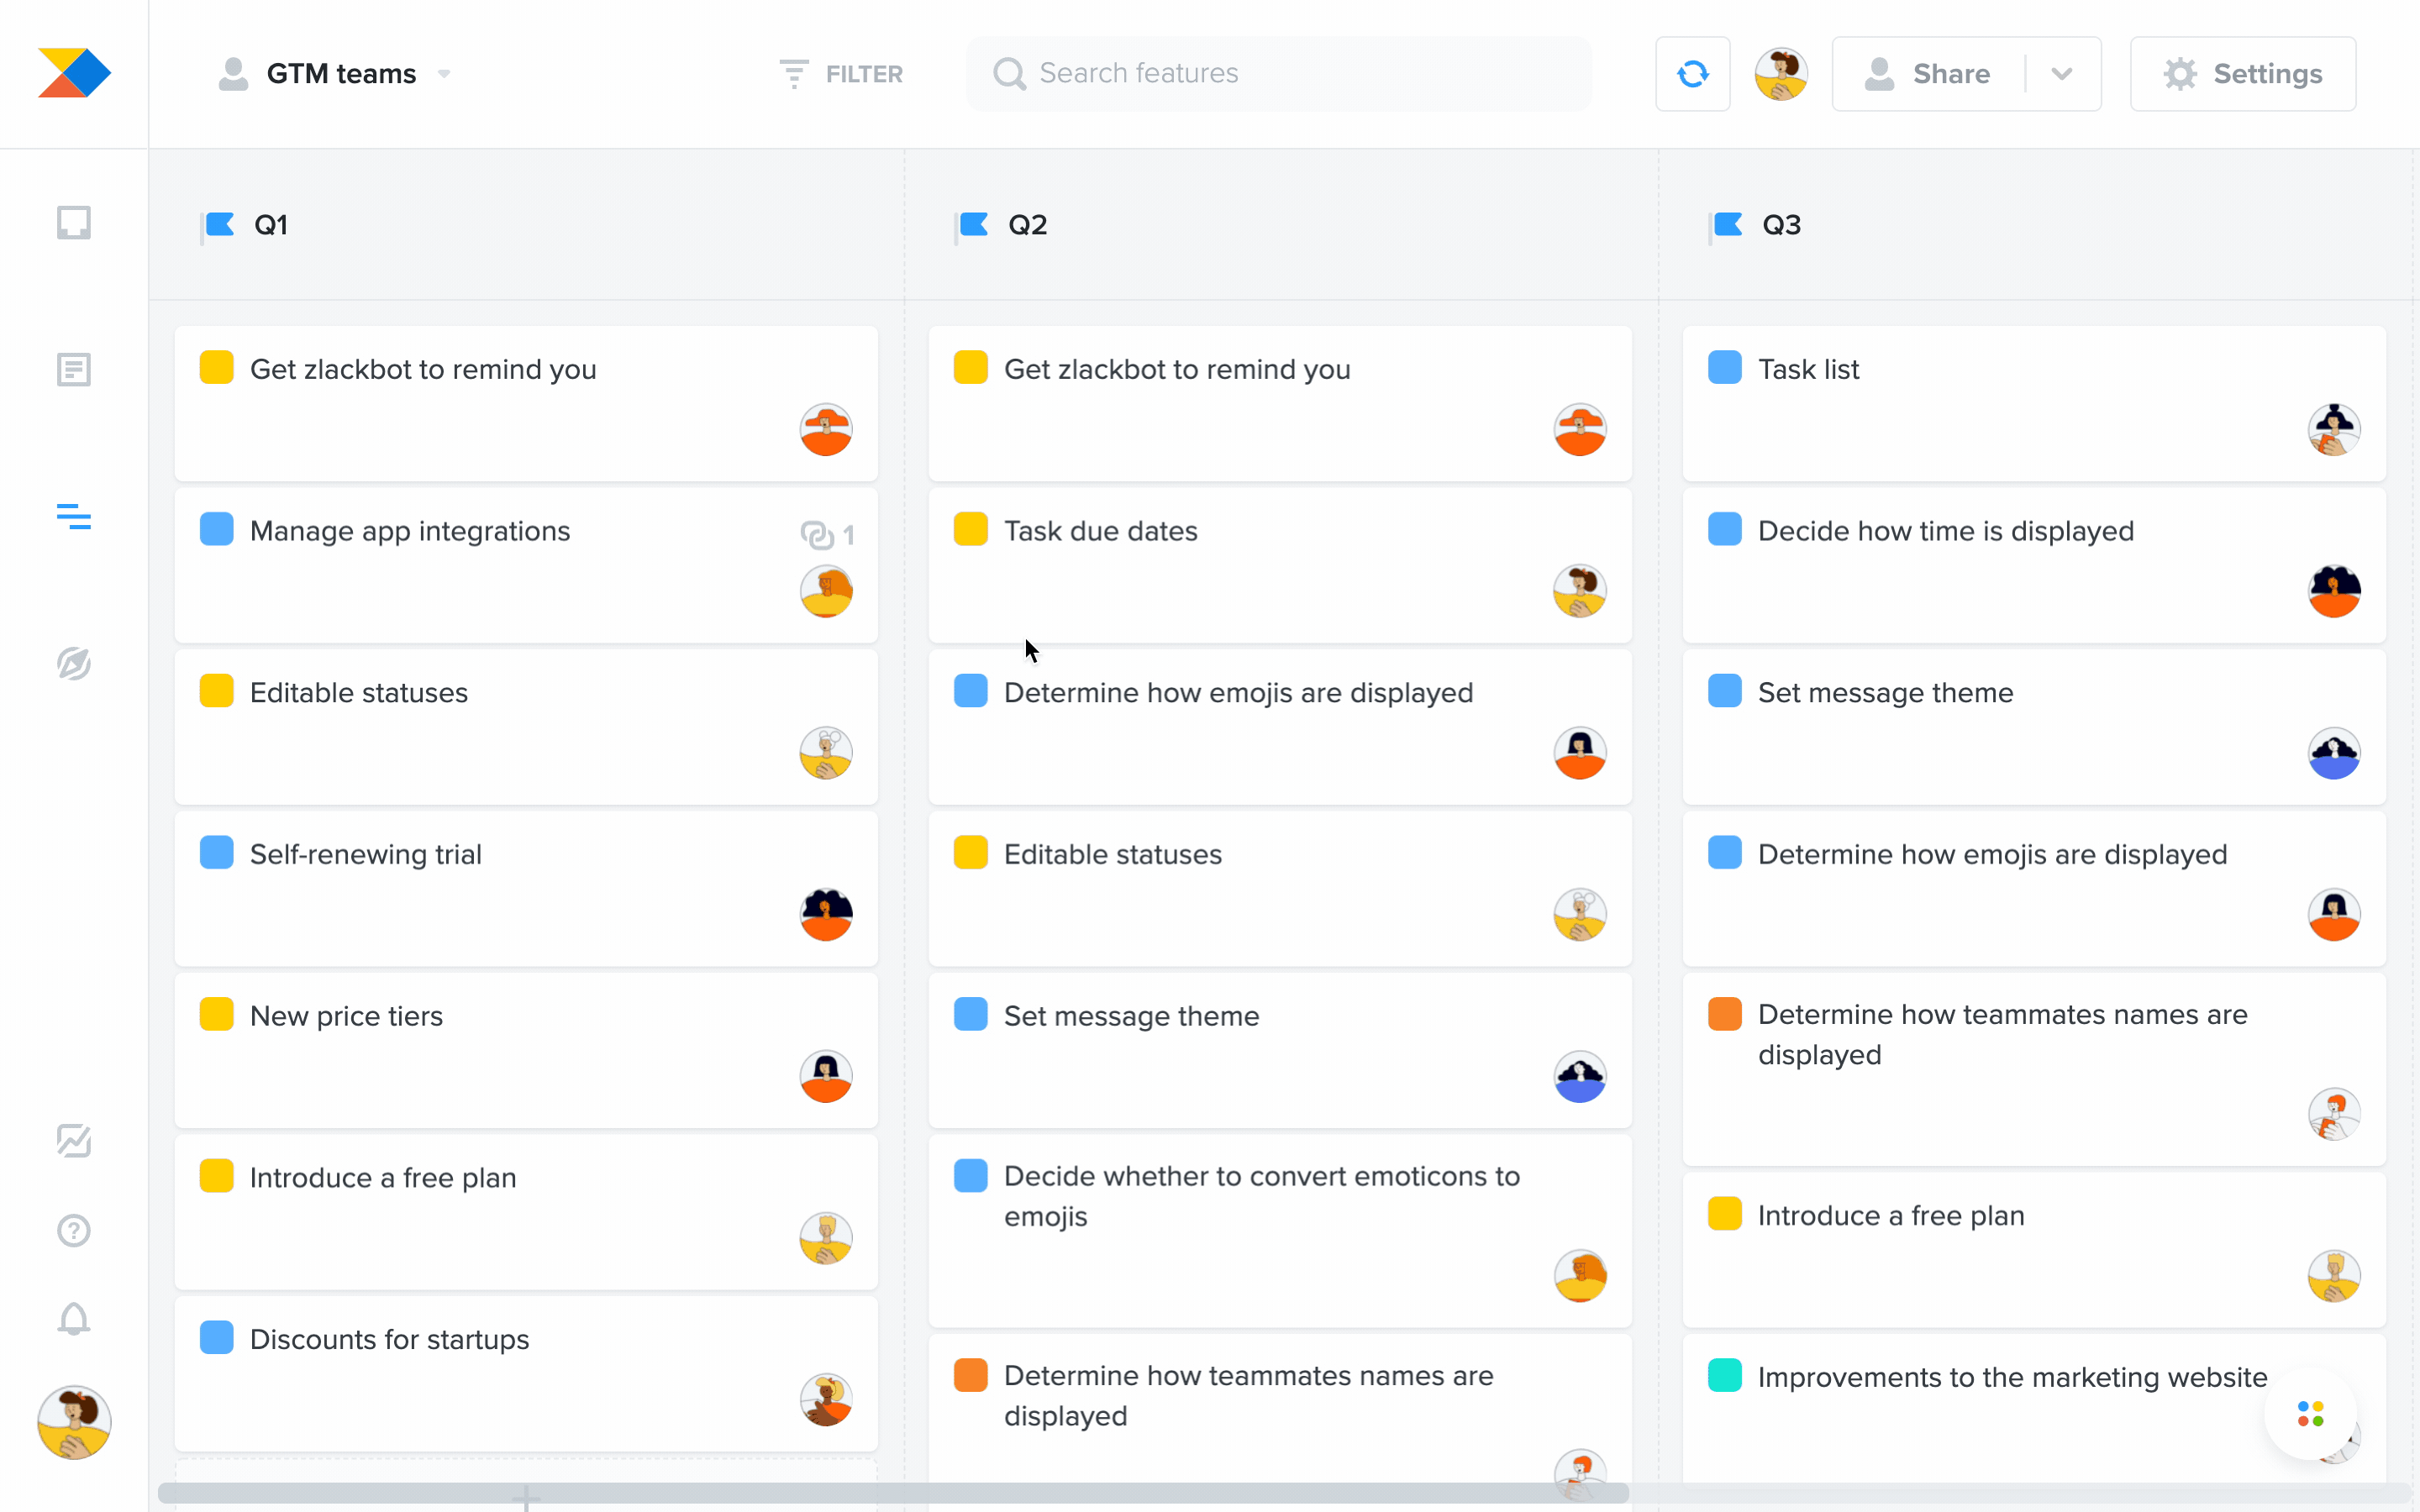Open the New price tiers card
Screen dimensions: 2420x1512
tap(526, 1050)
